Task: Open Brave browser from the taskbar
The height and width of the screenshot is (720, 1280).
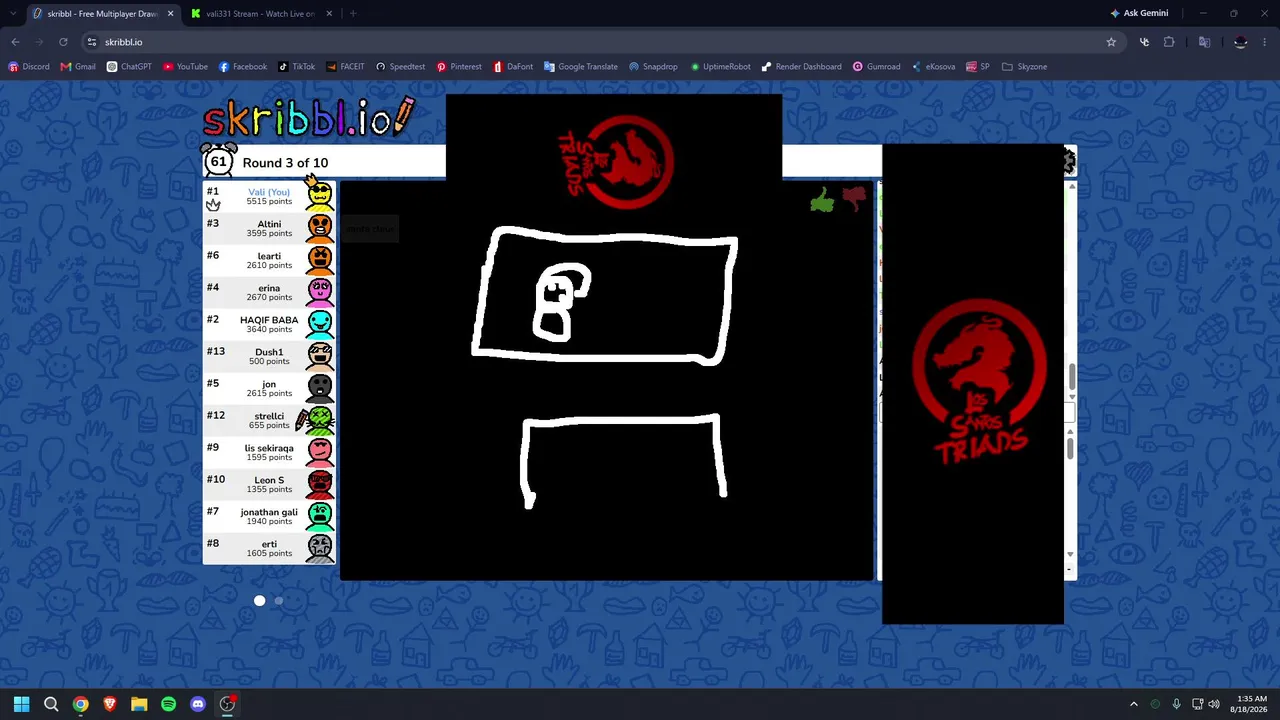Action: [110, 704]
